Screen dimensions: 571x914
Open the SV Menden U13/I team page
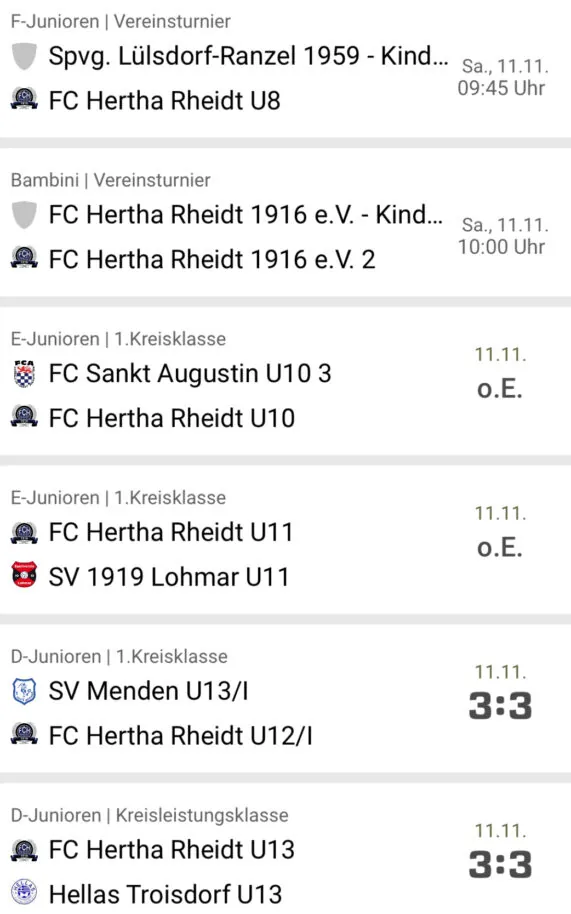(x=149, y=691)
